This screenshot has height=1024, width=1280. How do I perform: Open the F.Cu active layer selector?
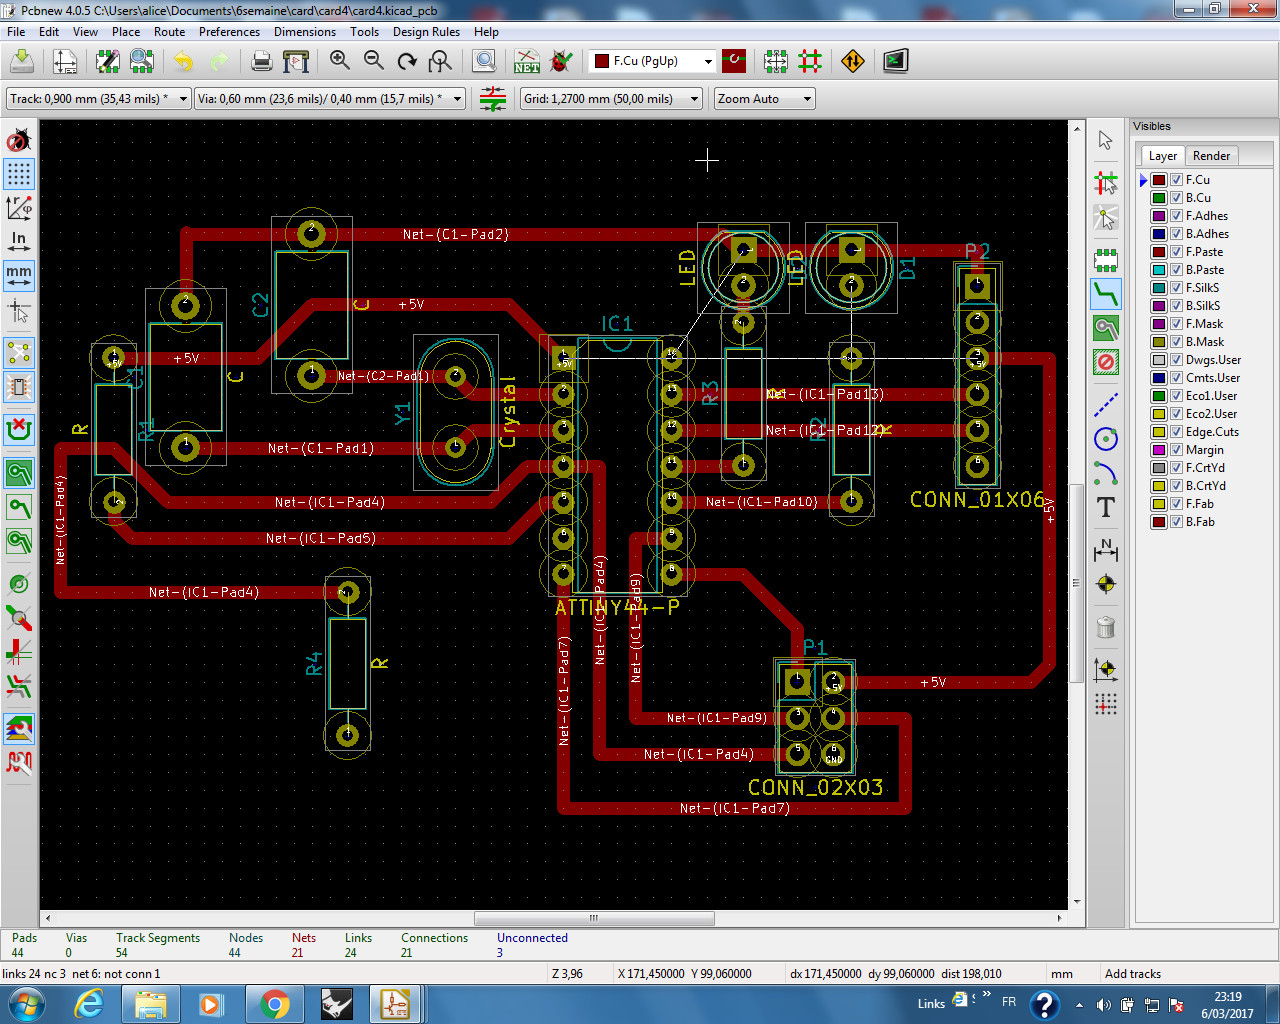pos(653,61)
